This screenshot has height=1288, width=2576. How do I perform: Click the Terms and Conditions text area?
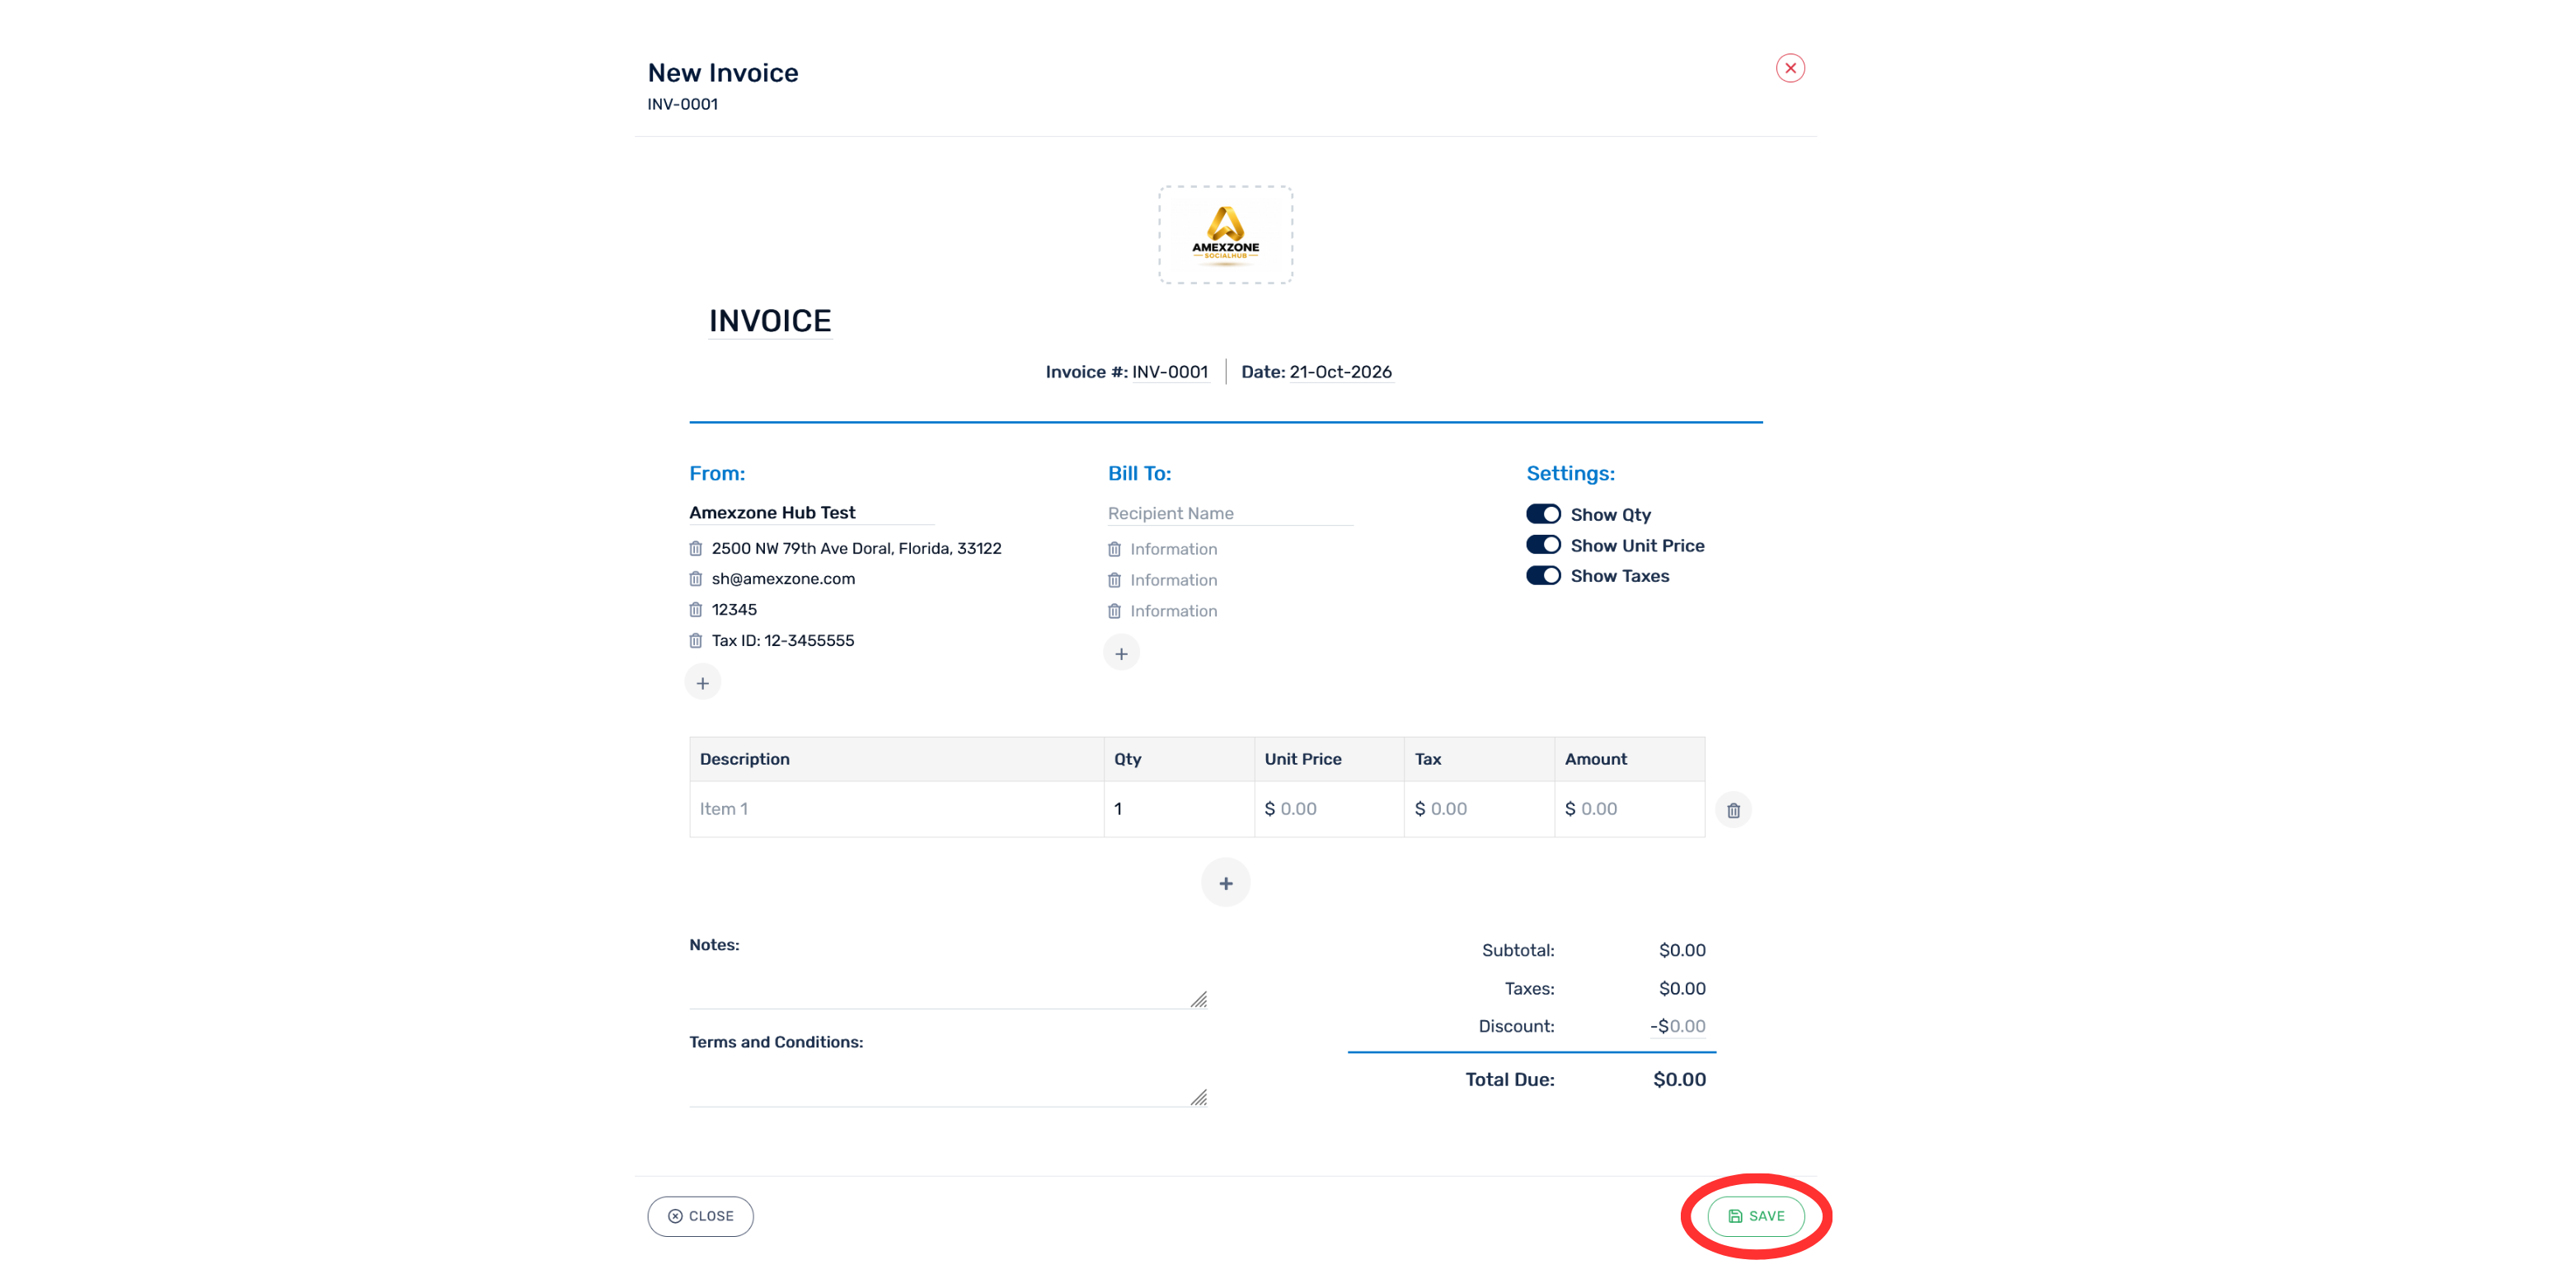click(x=948, y=1083)
